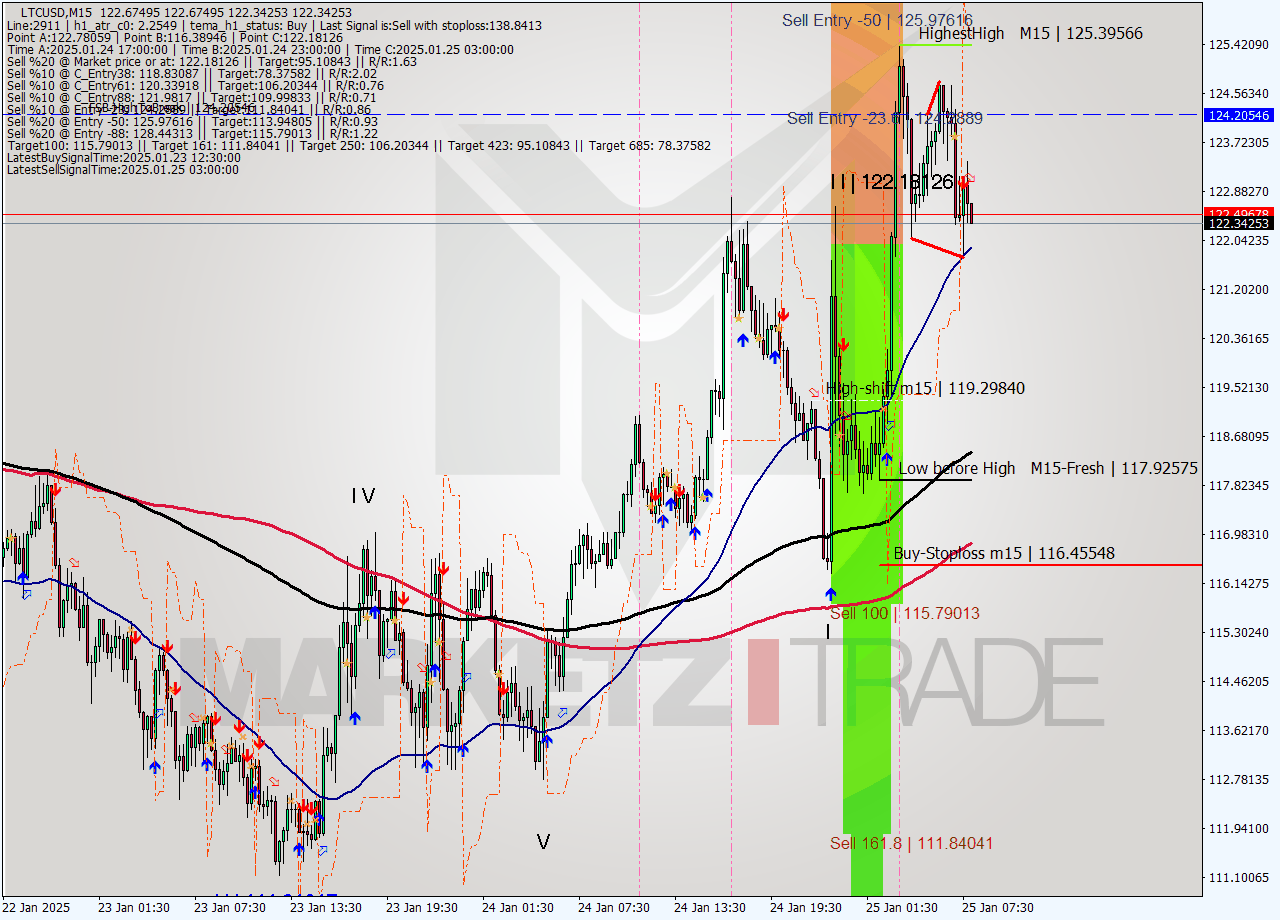Viewport: 1280px width, 920px height.
Task: Click the 114.46205 price axis value
Action: coord(1239,682)
